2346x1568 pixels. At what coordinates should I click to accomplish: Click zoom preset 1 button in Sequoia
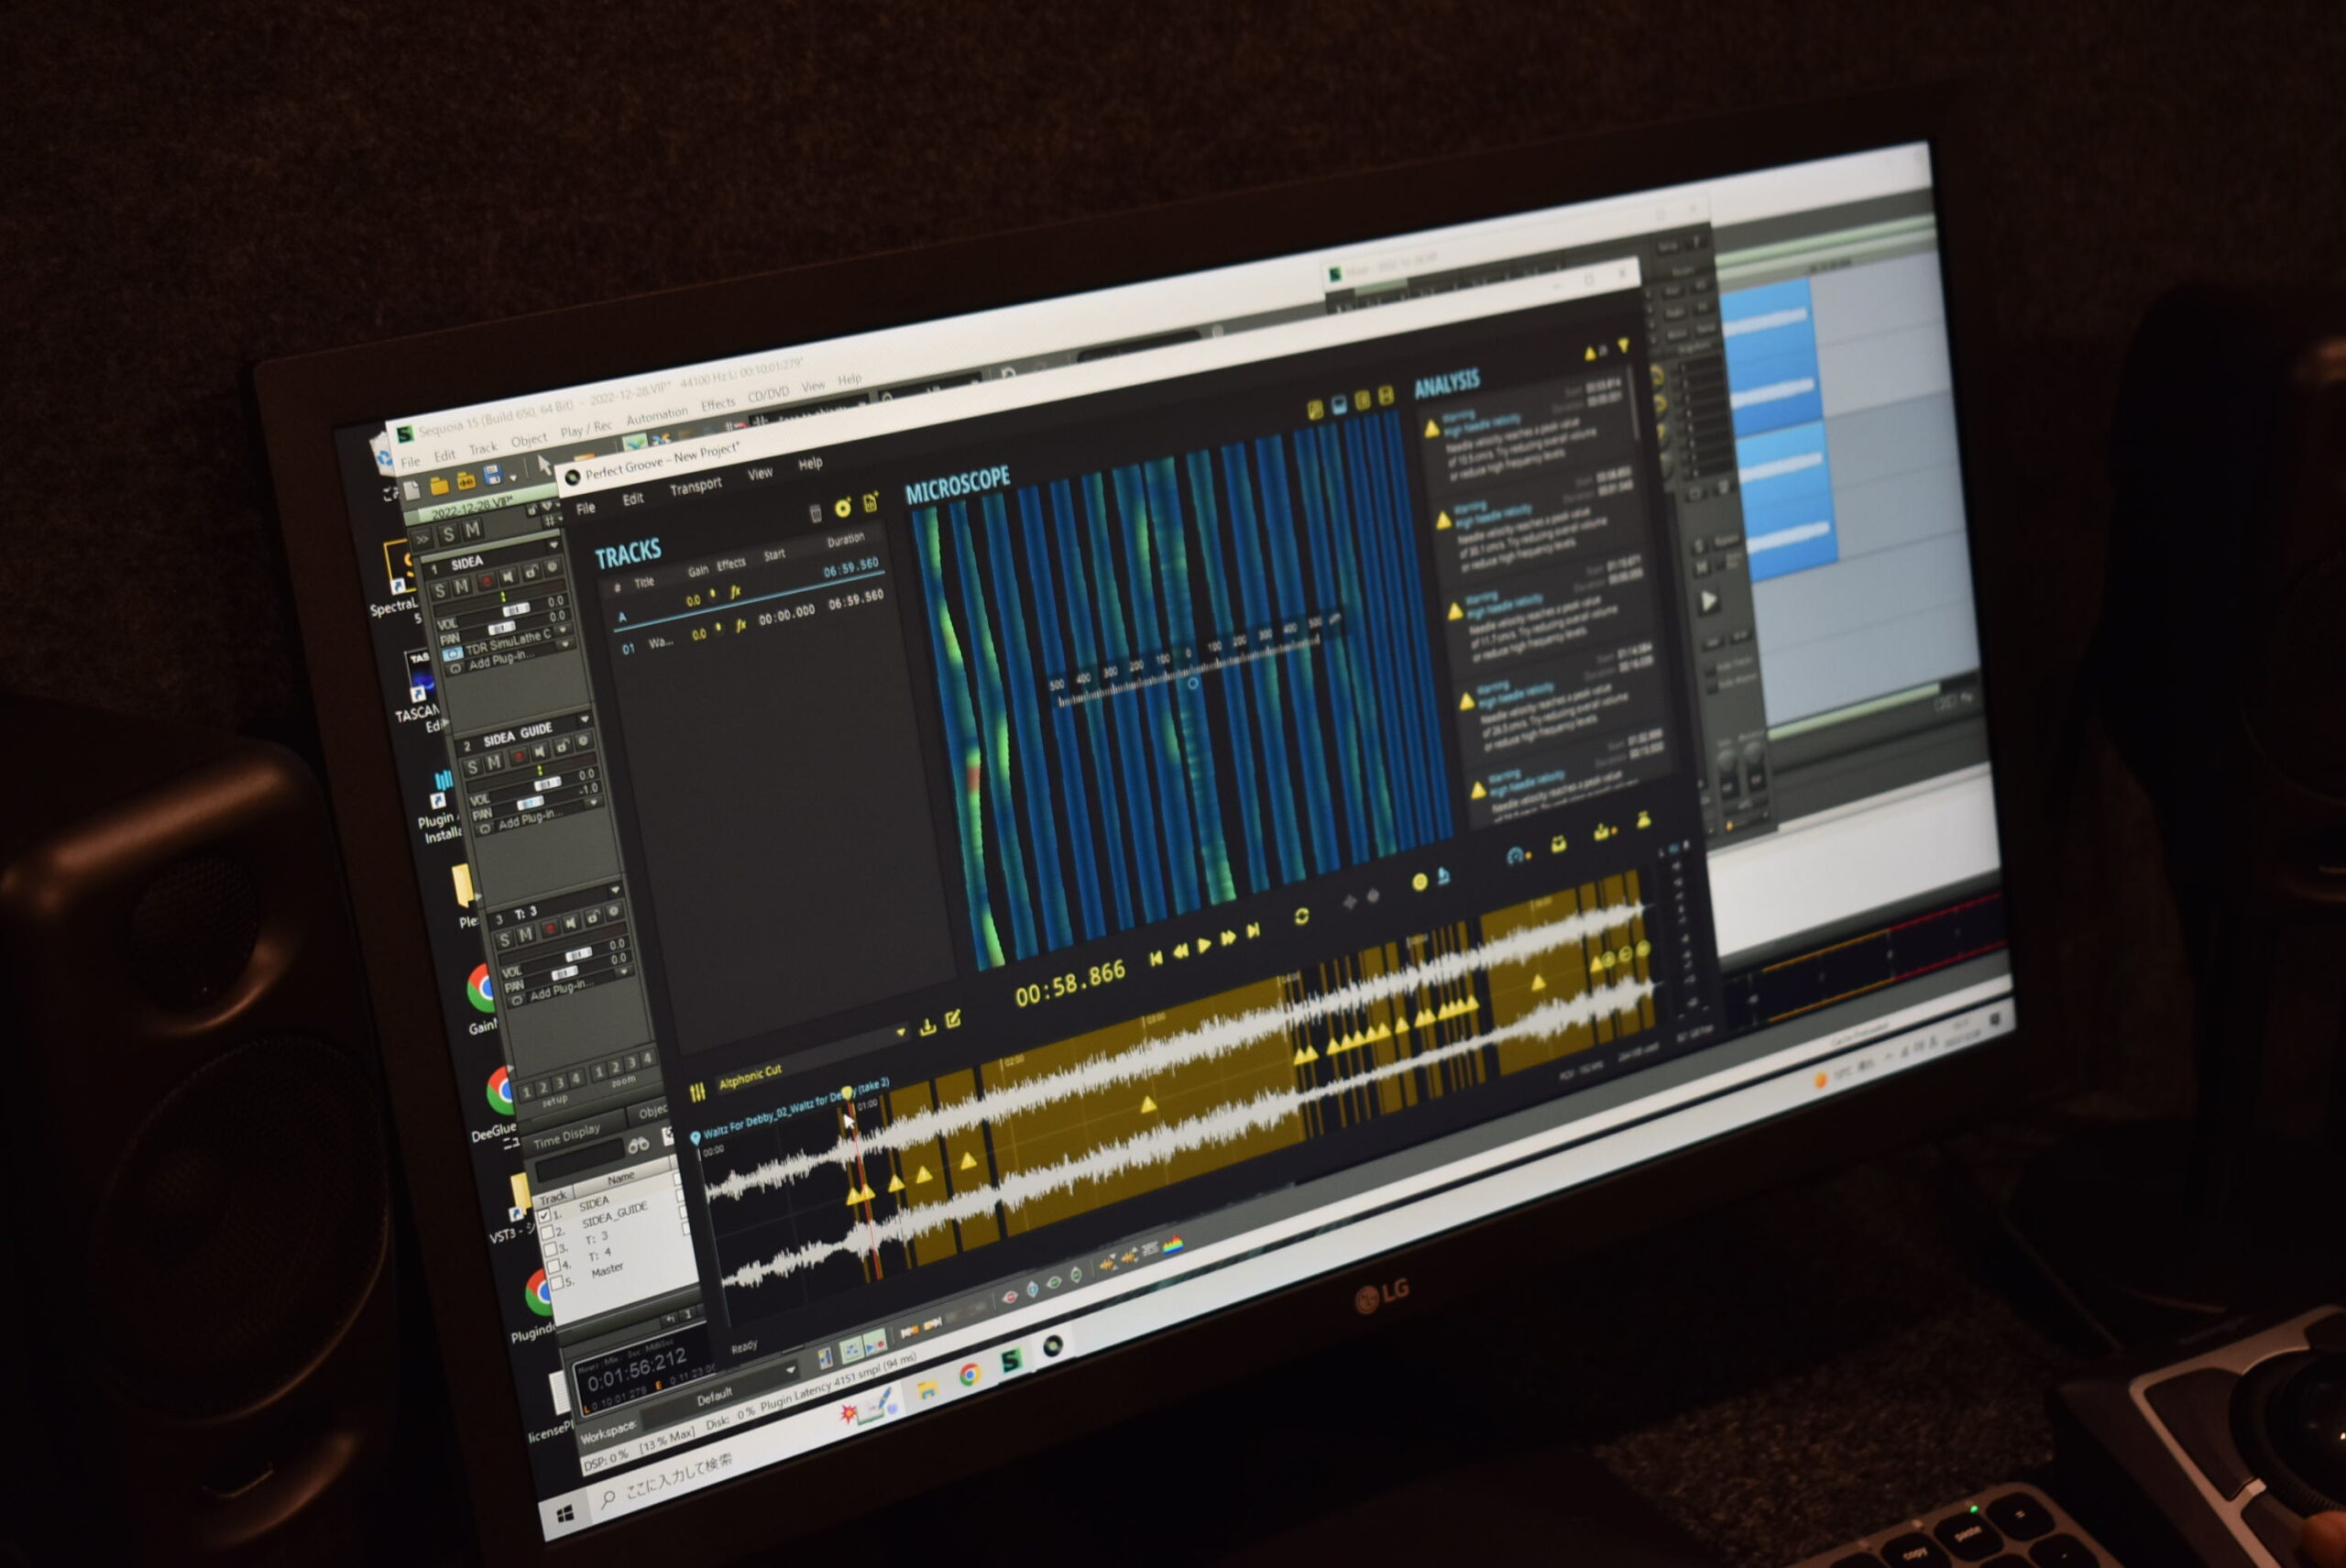tap(601, 1073)
